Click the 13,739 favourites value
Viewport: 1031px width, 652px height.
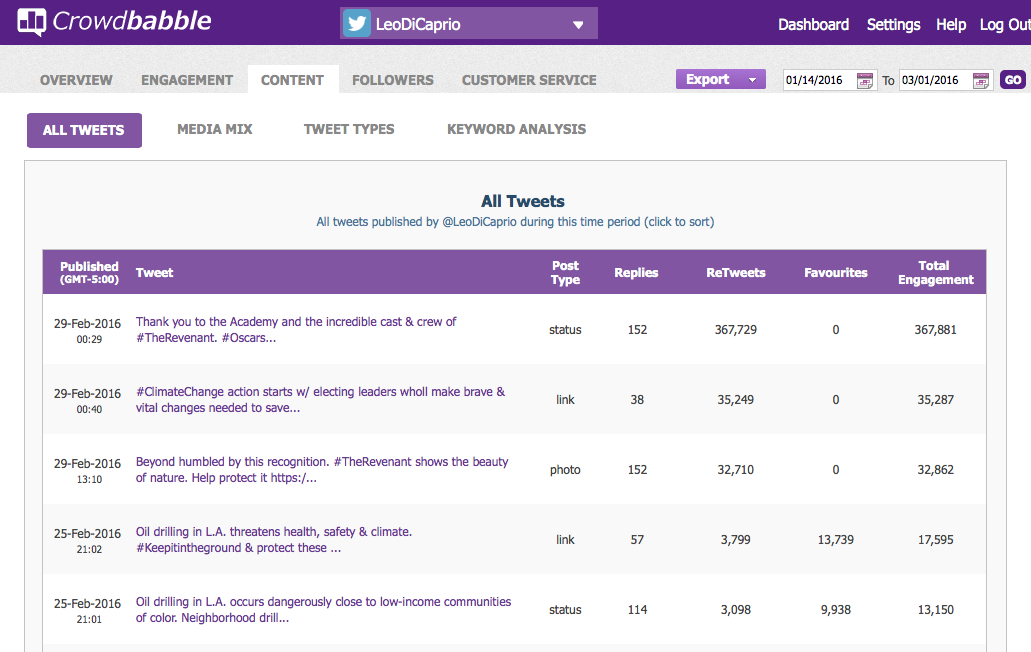coord(836,540)
